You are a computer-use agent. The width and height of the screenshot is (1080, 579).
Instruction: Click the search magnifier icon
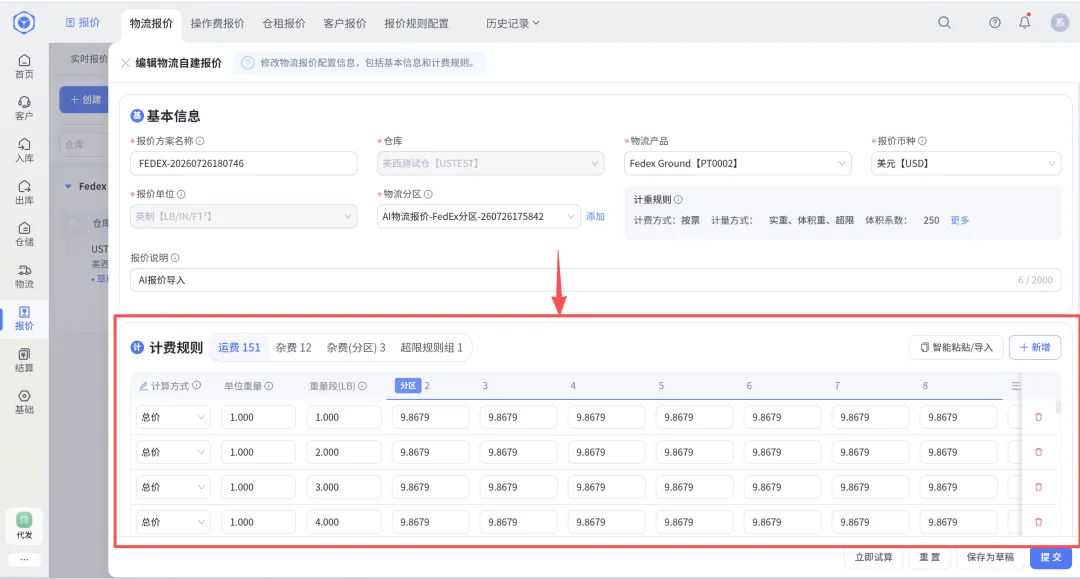tap(944, 23)
